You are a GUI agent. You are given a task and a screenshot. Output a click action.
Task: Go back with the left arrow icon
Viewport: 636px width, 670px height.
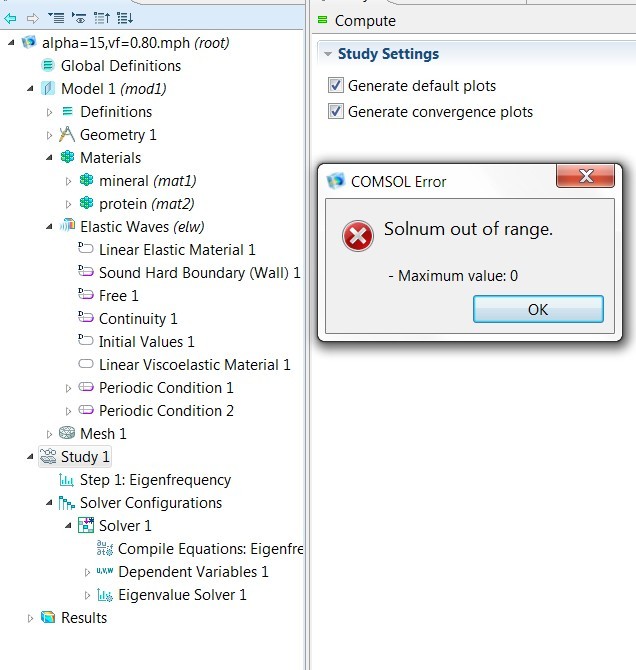[x=10, y=18]
